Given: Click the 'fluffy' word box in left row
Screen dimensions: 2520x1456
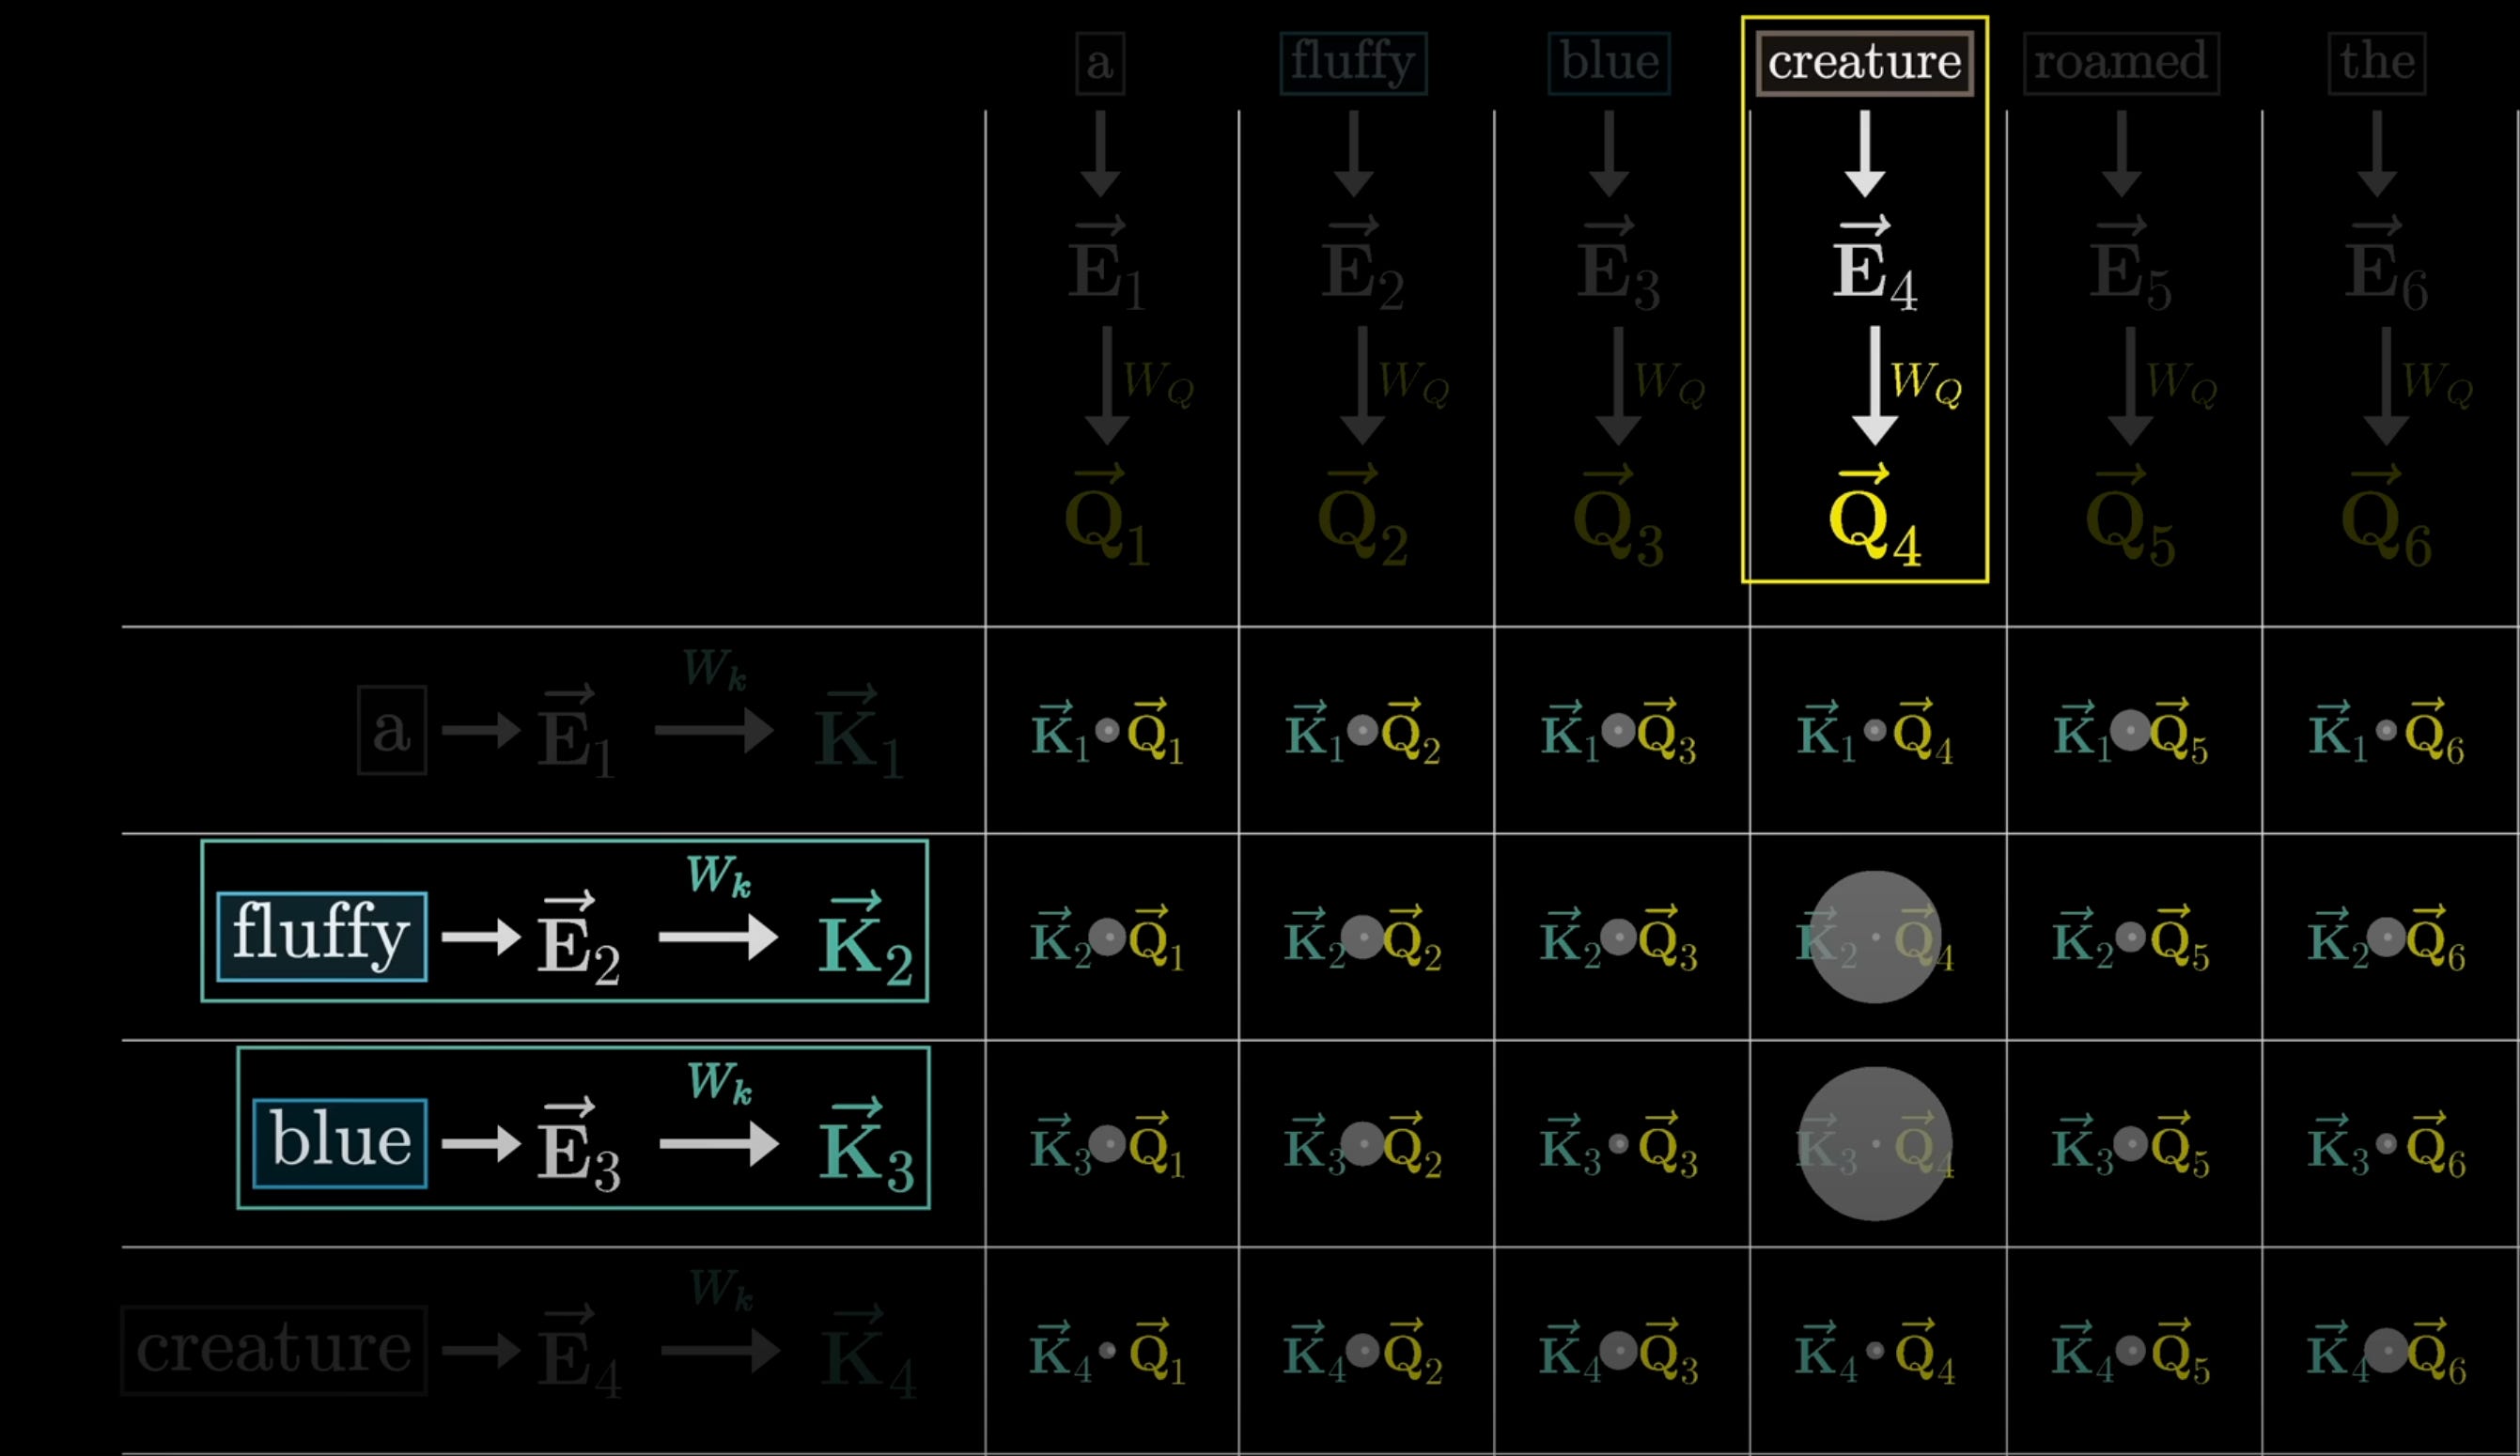Looking at the screenshot, I should tap(322, 936).
